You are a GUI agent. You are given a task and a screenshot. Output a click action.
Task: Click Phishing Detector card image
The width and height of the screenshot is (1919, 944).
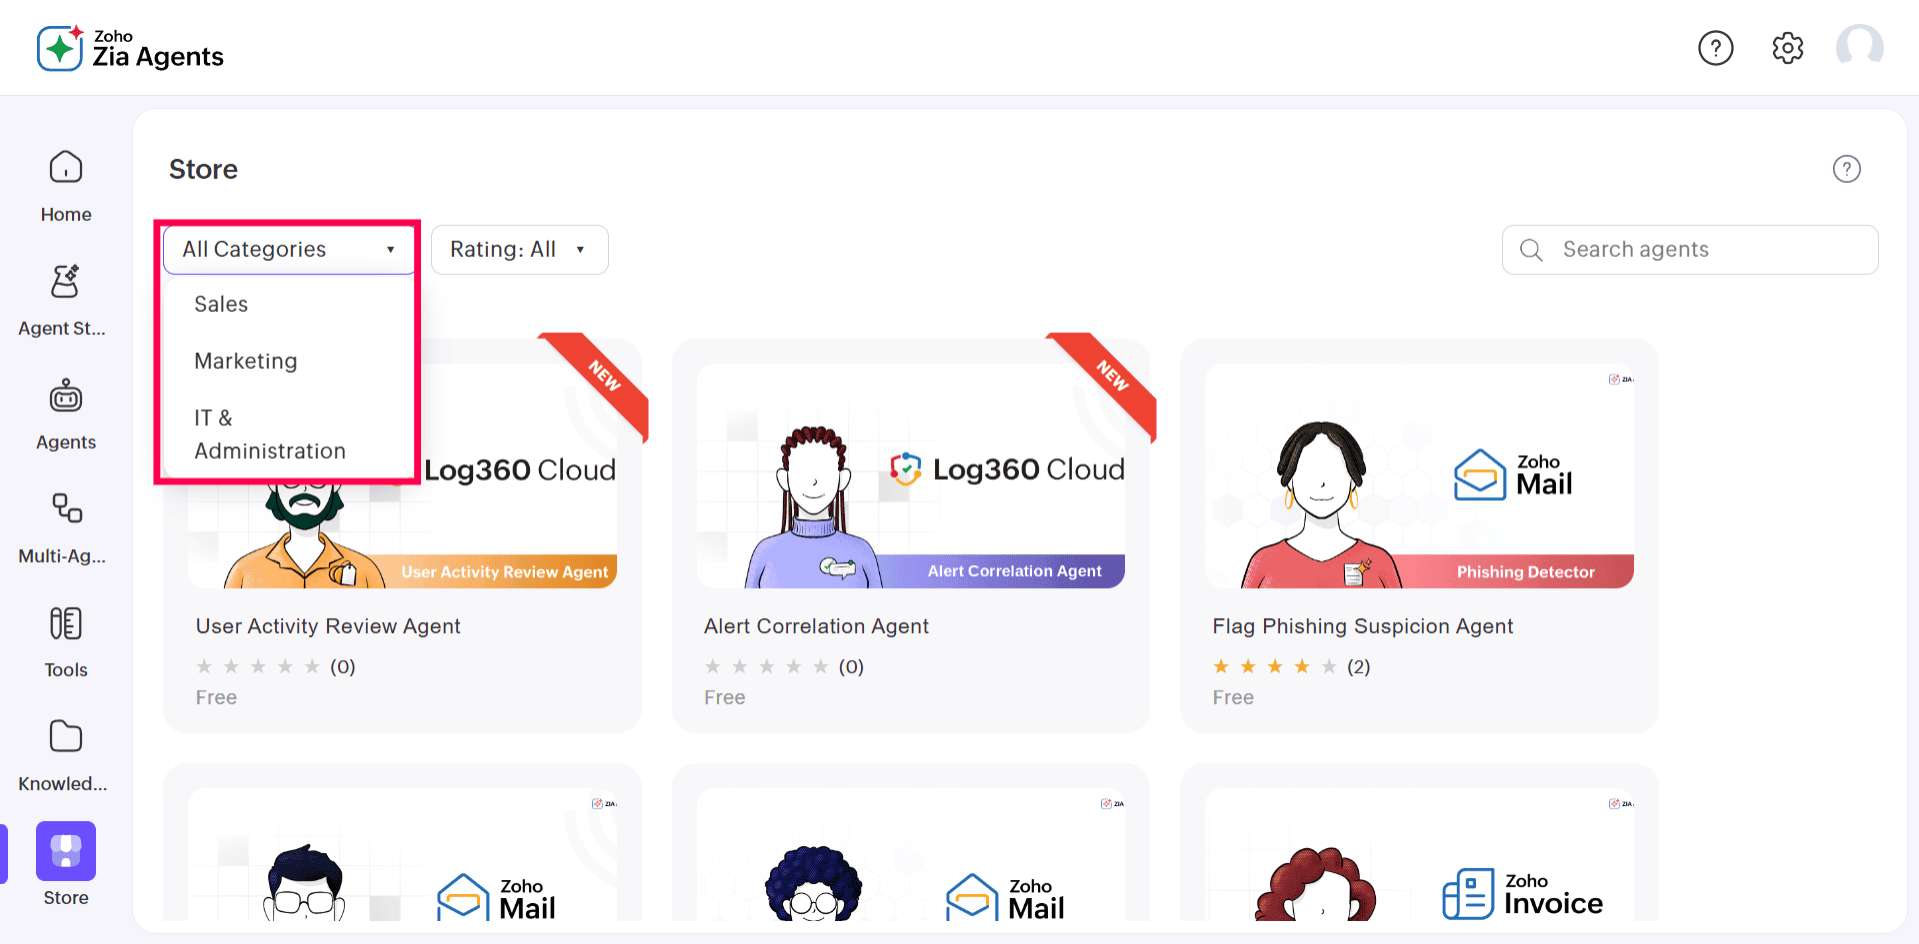pyautogui.click(x=1419, y=476)
